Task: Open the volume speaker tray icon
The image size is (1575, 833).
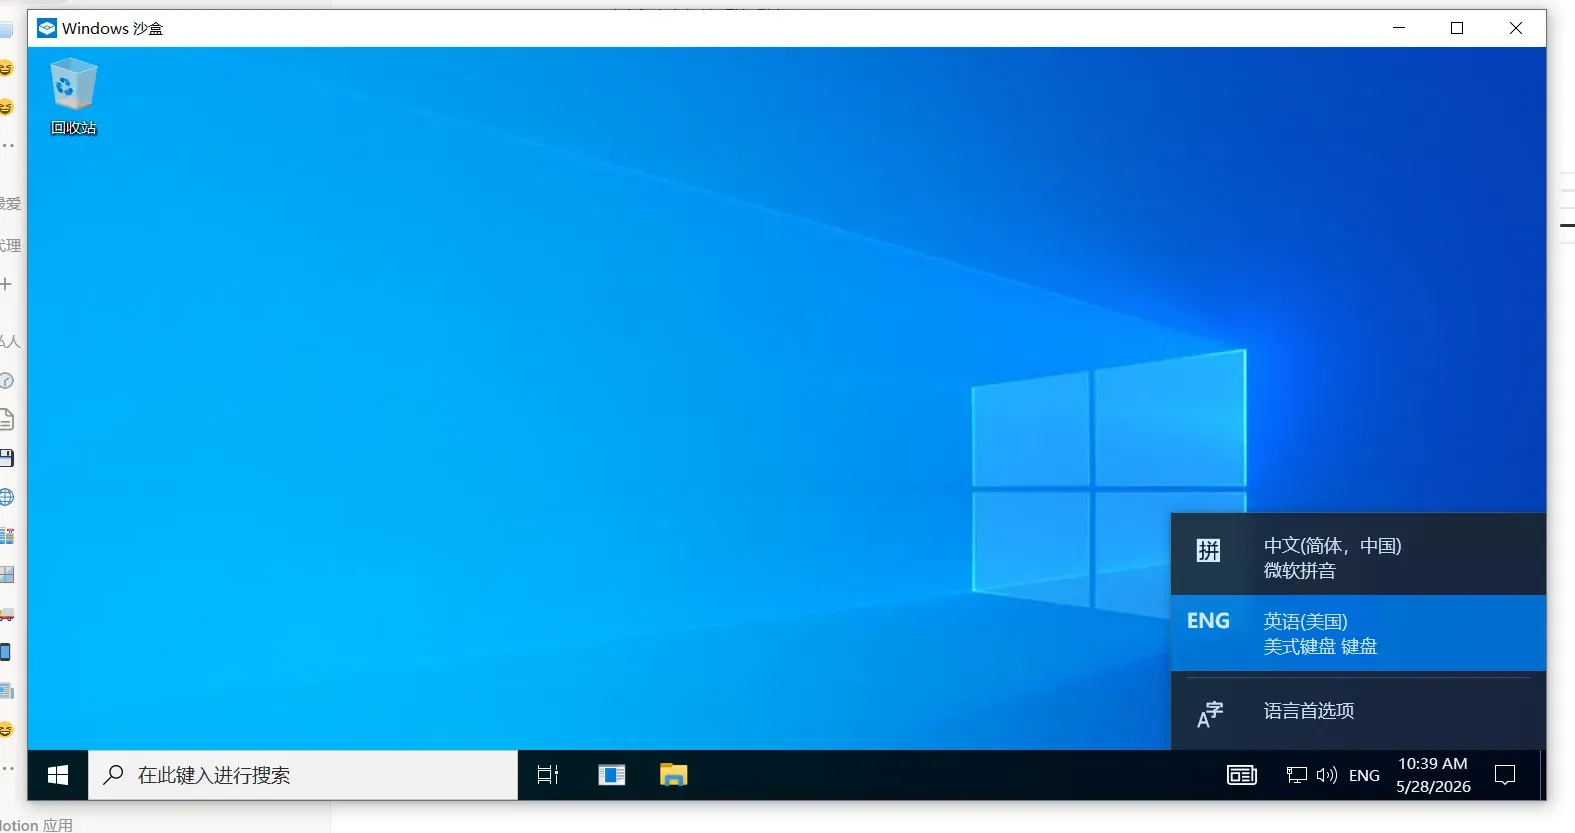Action: pos(1327,775)
